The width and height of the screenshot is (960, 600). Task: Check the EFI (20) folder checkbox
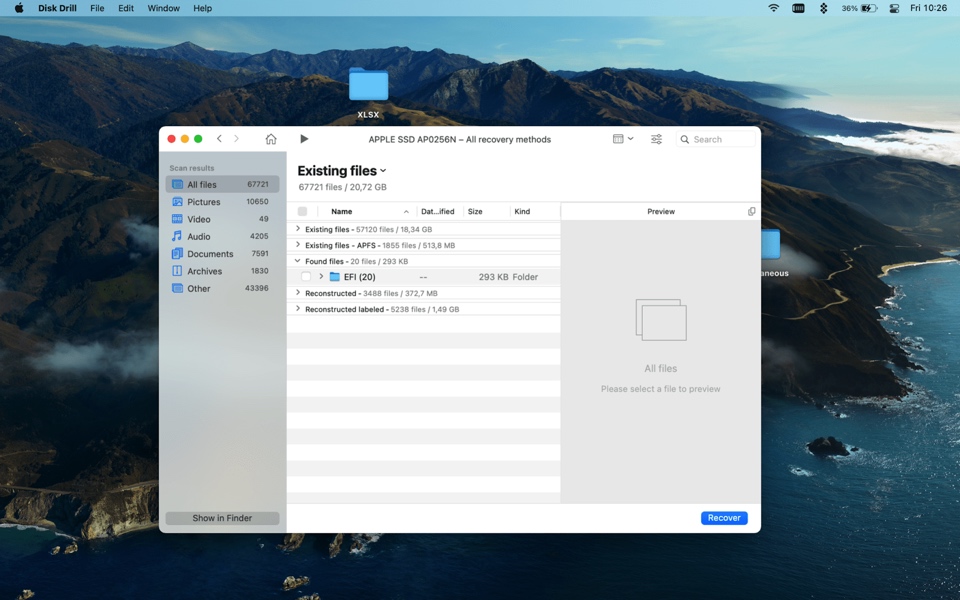[306, 277]
